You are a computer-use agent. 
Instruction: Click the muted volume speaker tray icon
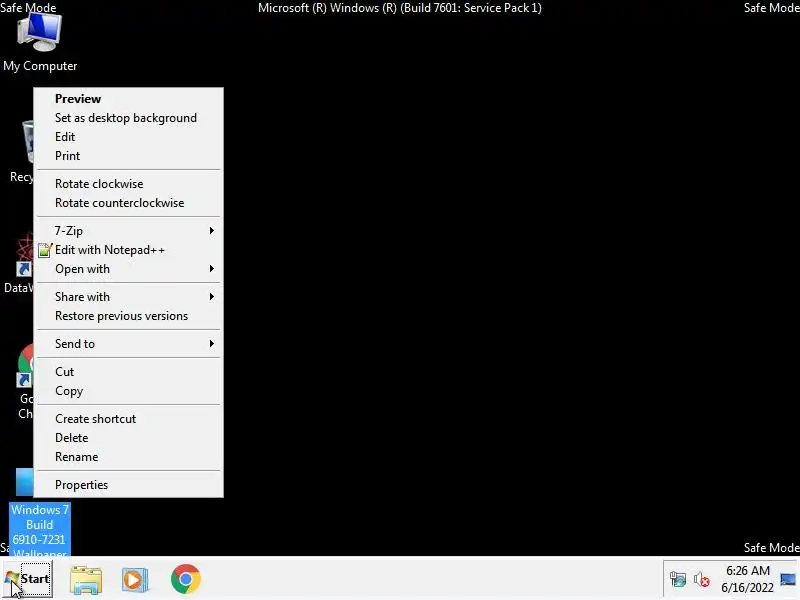702,580
